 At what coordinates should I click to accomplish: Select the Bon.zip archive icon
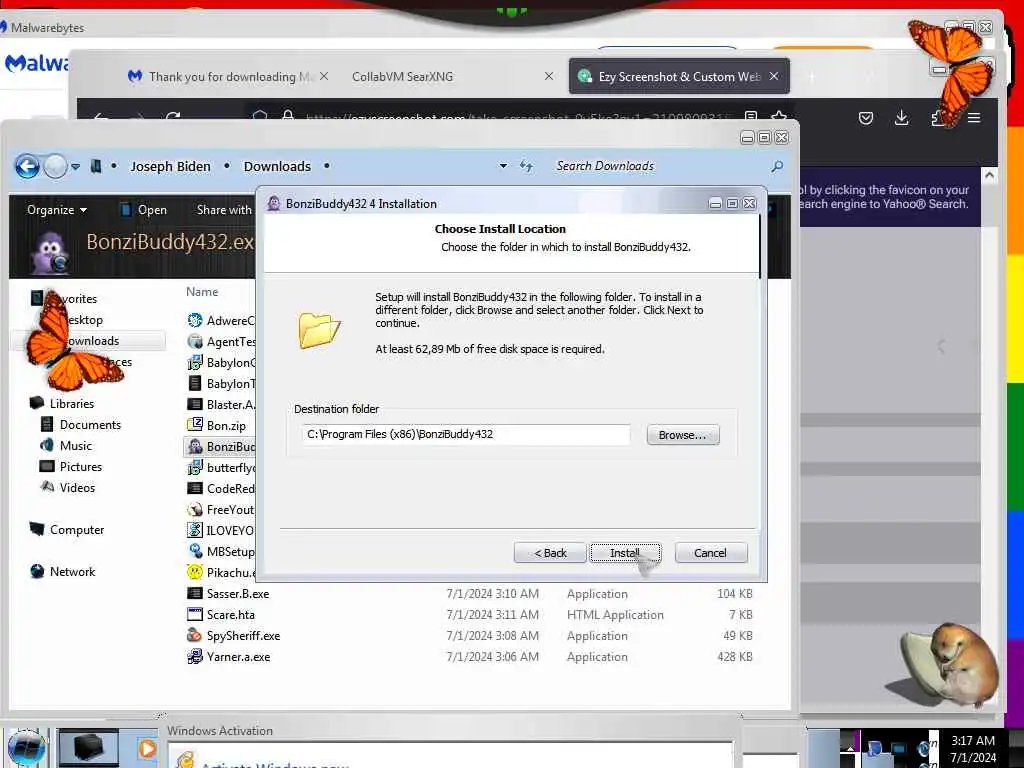195,425
